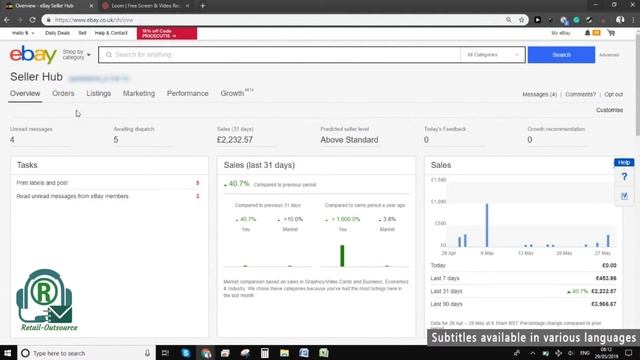Click the Above Standard seller level
The height and width of the screenshot is (360, 640).
pyautogui.click(x=349, y=140)
